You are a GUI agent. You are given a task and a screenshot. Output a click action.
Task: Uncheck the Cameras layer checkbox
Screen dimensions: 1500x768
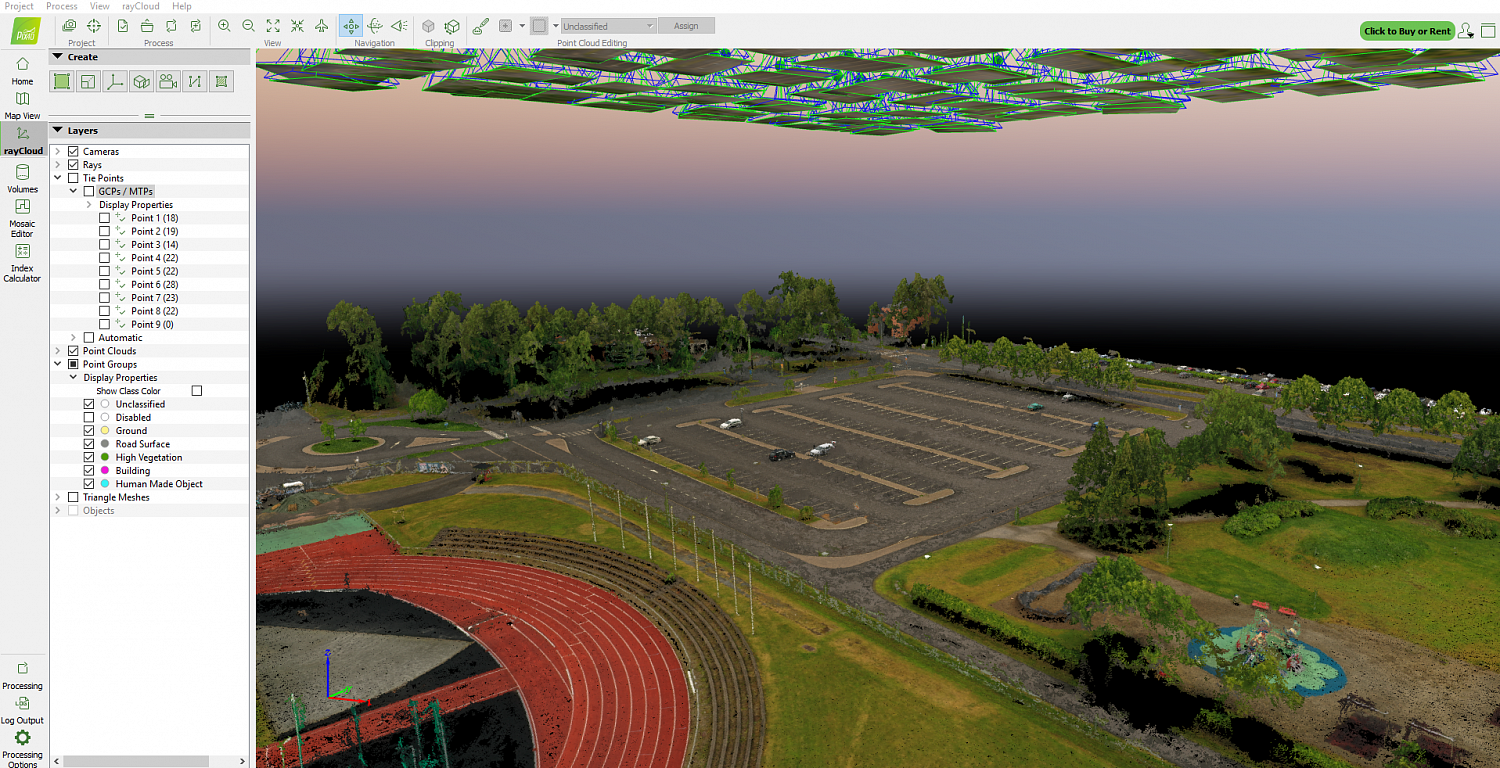[x=73, y=151]
